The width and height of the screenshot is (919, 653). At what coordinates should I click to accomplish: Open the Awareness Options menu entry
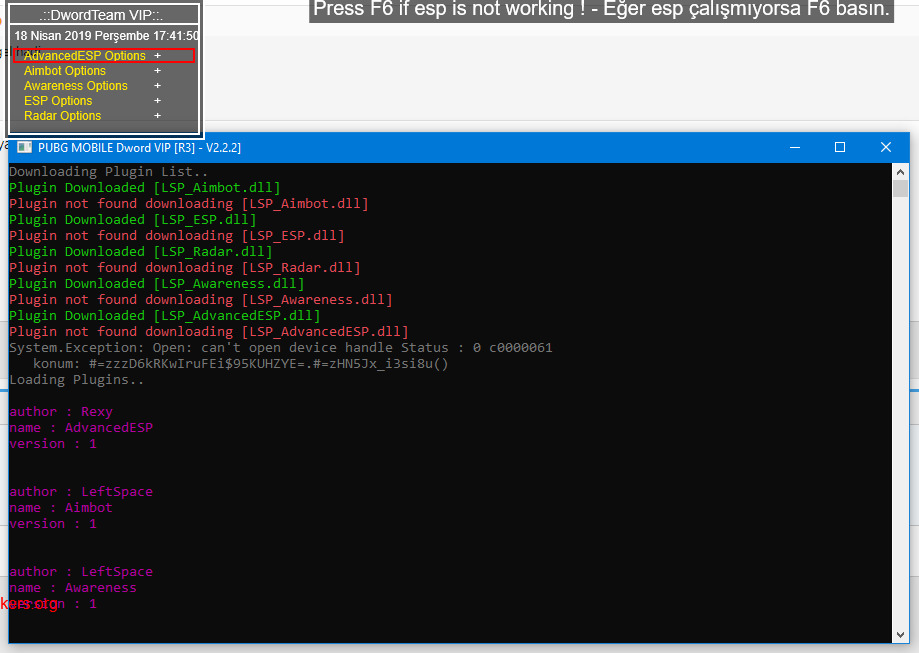pos(76,86)
